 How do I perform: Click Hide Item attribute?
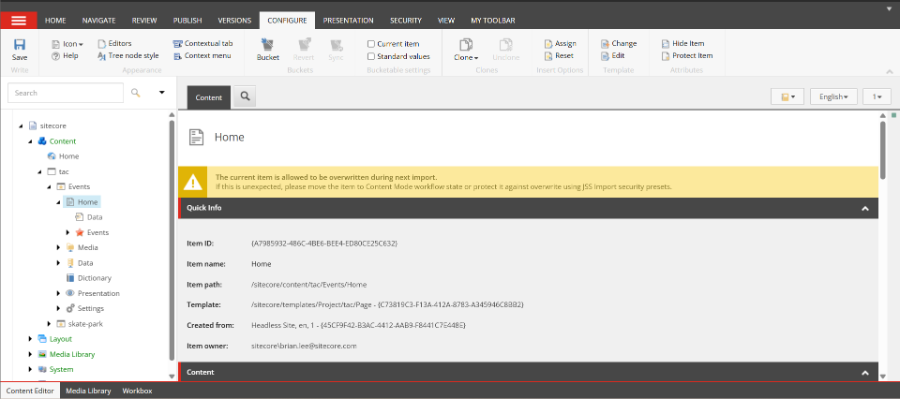click(683, 44)
